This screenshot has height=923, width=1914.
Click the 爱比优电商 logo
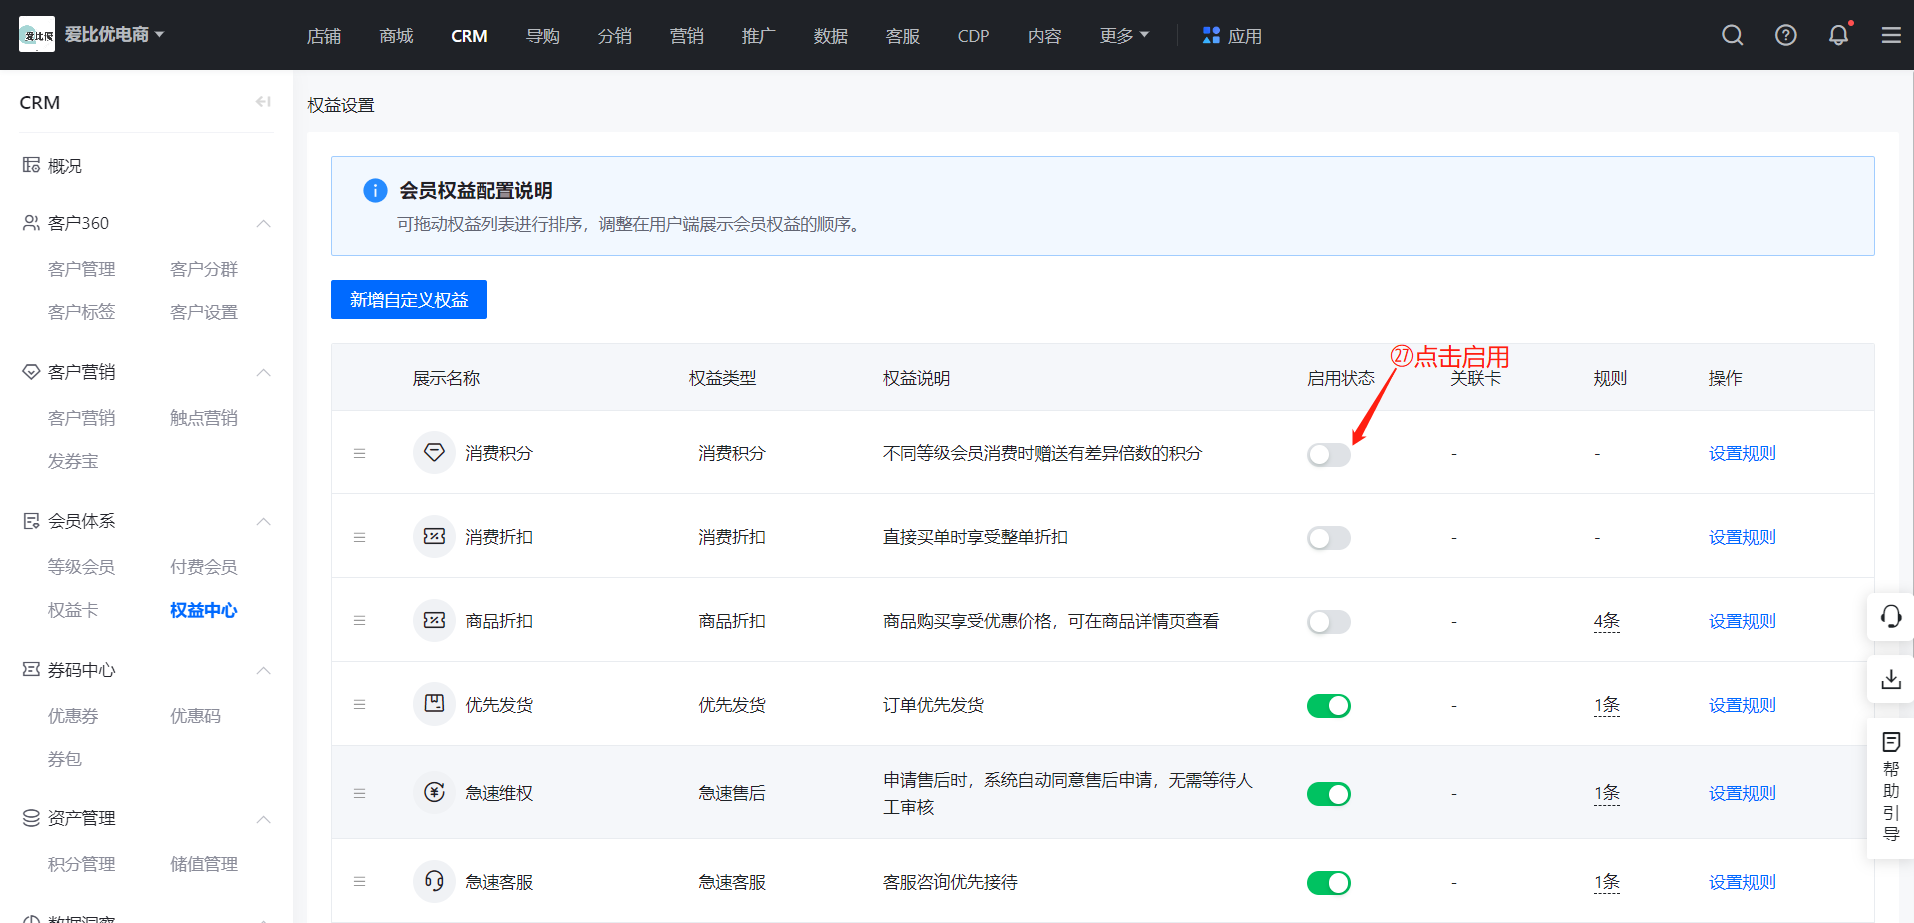point(37,35)
